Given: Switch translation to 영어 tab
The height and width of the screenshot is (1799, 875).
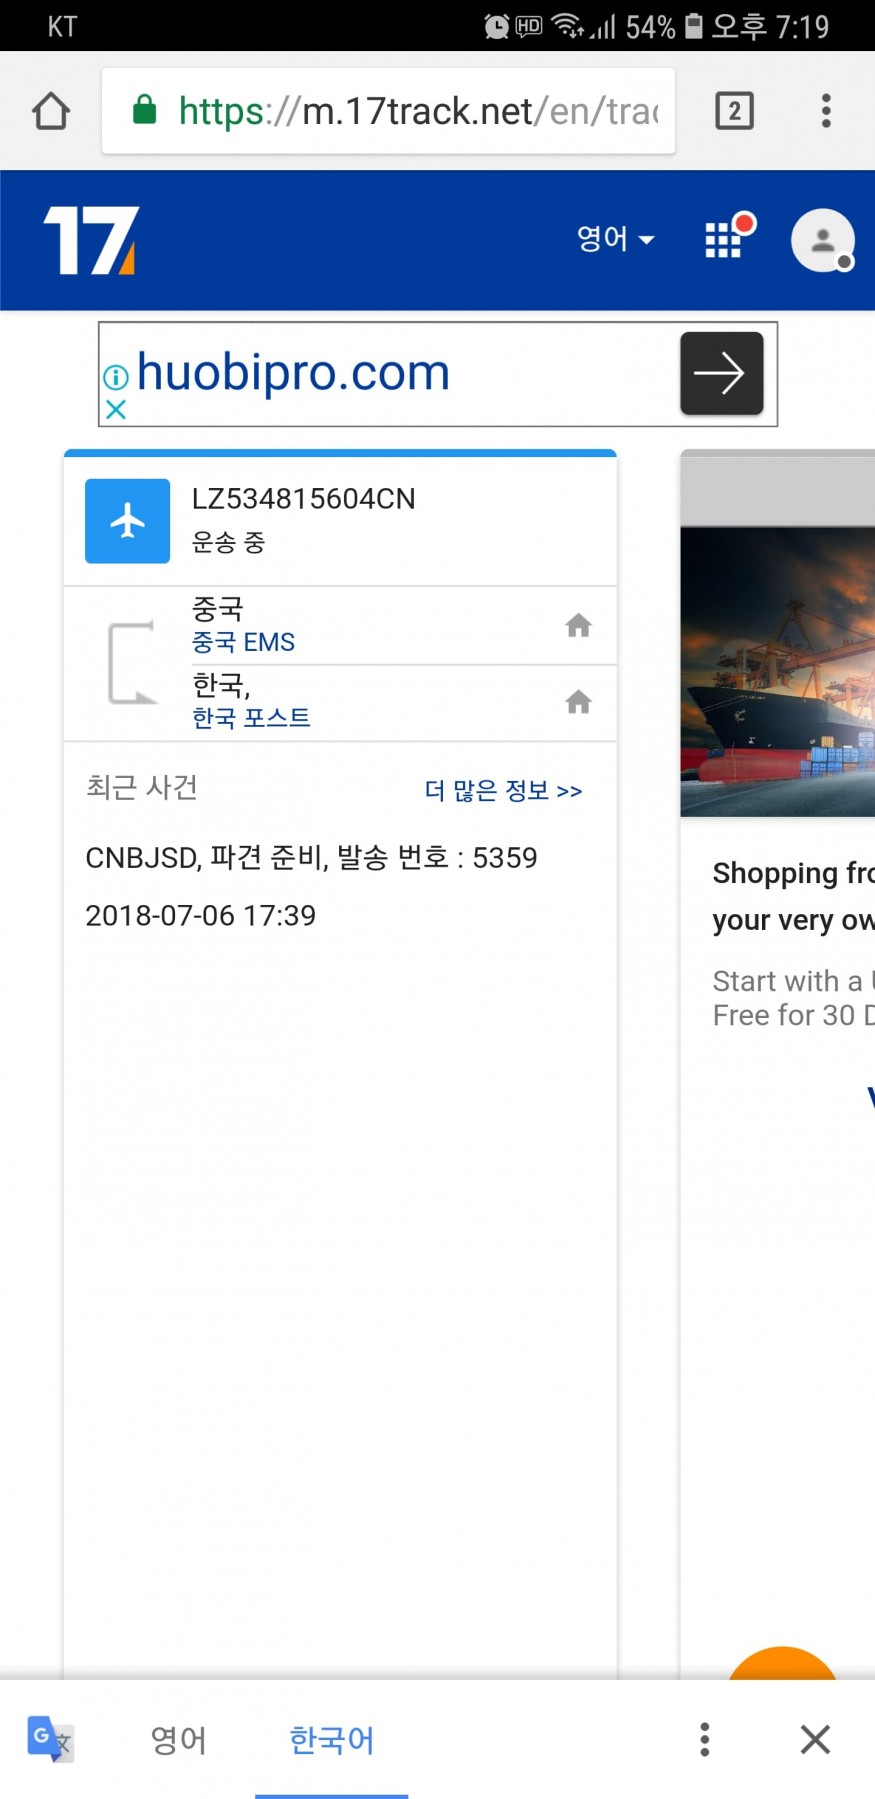Looking at the screenshot, I should click(x=178, y=1740).
